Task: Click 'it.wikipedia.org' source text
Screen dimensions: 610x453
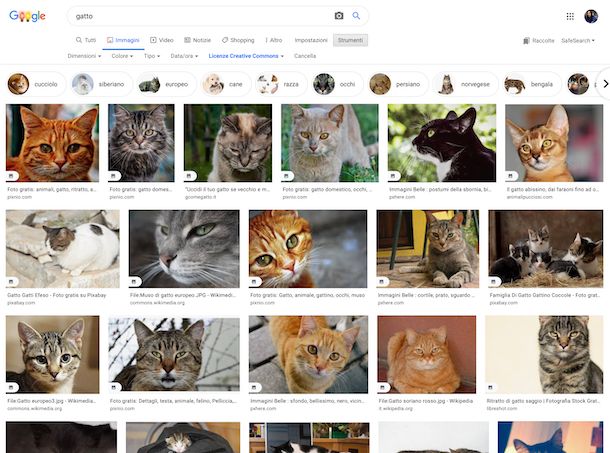Action: (395, 409)
